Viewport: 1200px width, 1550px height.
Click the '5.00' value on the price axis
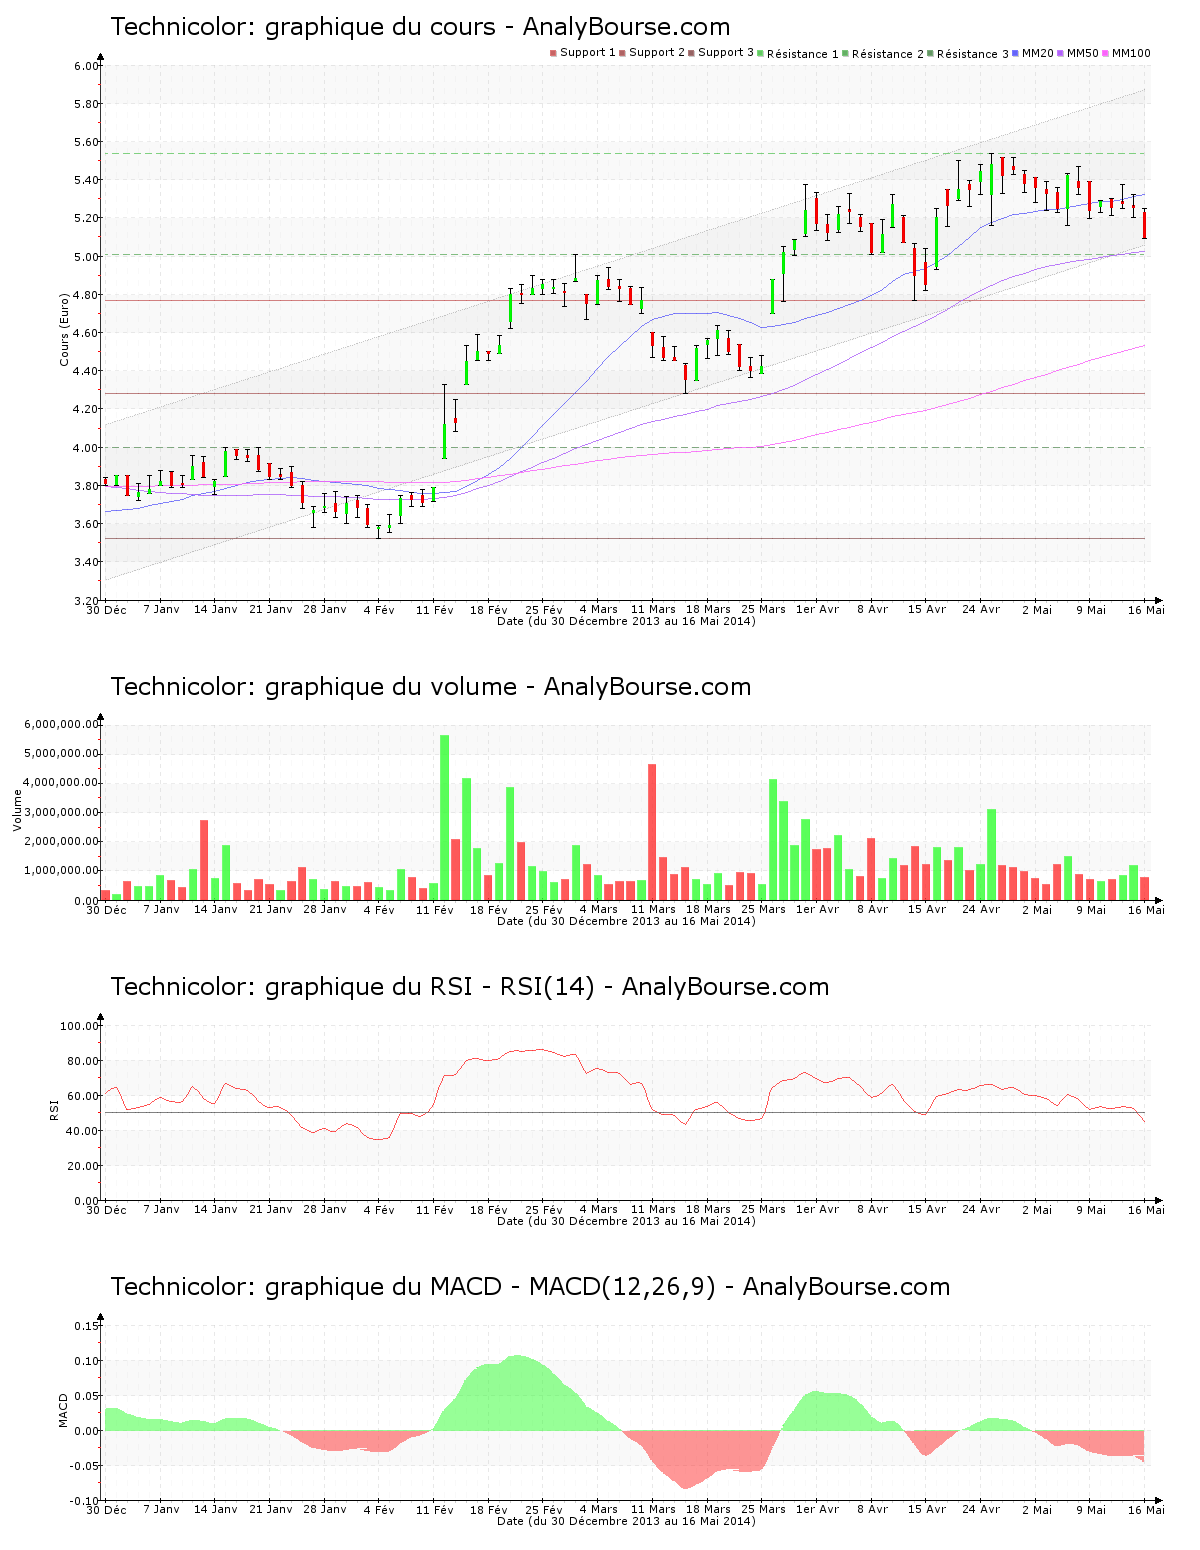pyautogui.click(x=86, y=257)
